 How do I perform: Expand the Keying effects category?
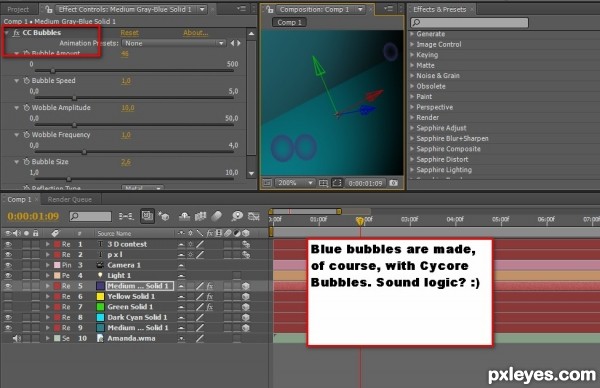coord(412,55)
